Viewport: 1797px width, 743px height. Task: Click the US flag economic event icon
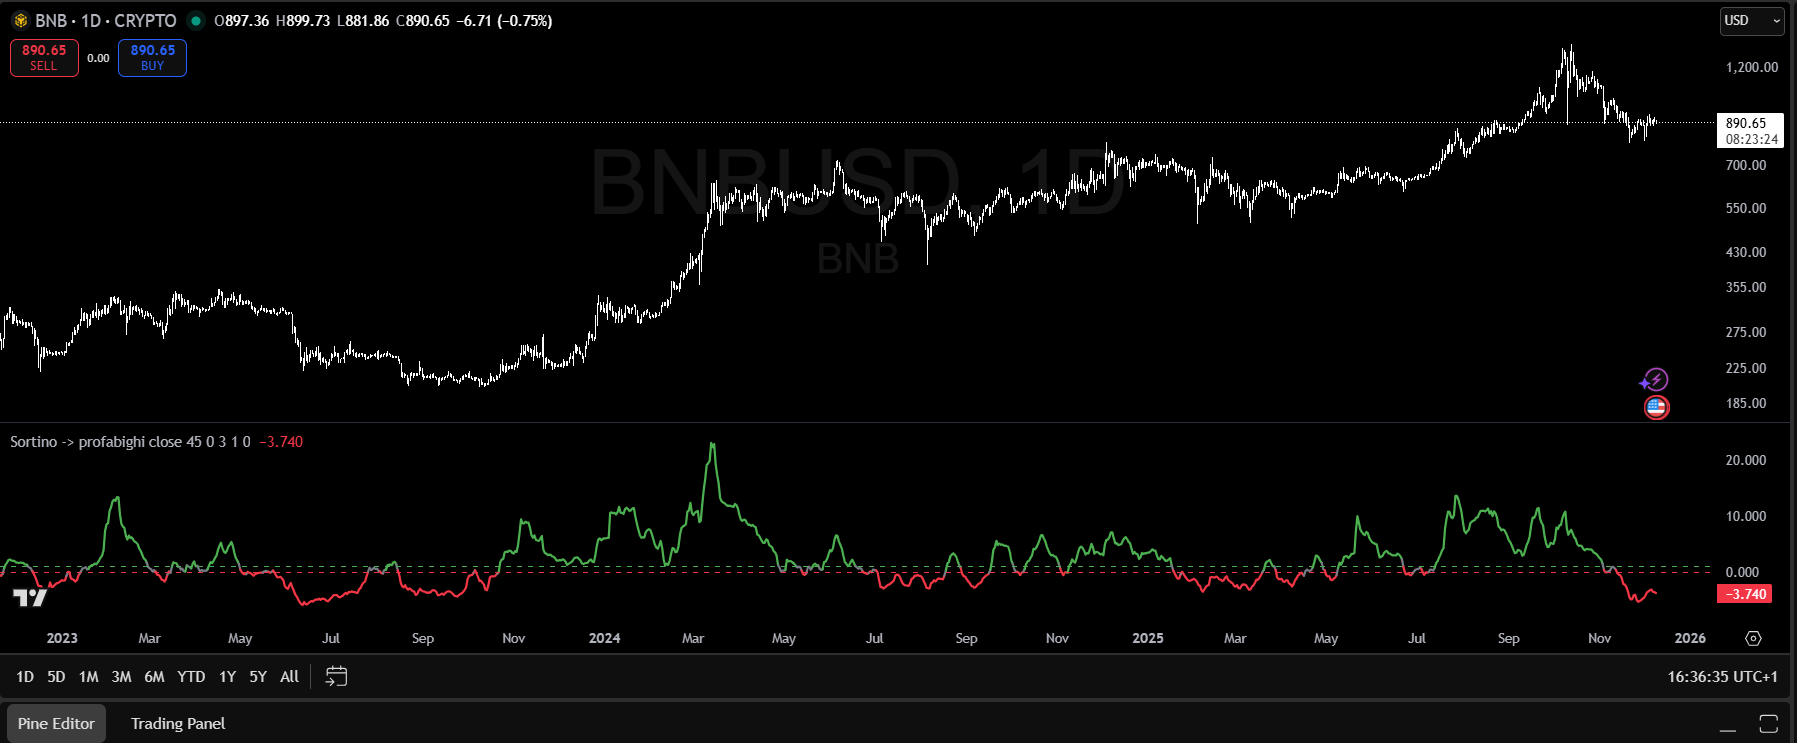tap(1656, 407)
